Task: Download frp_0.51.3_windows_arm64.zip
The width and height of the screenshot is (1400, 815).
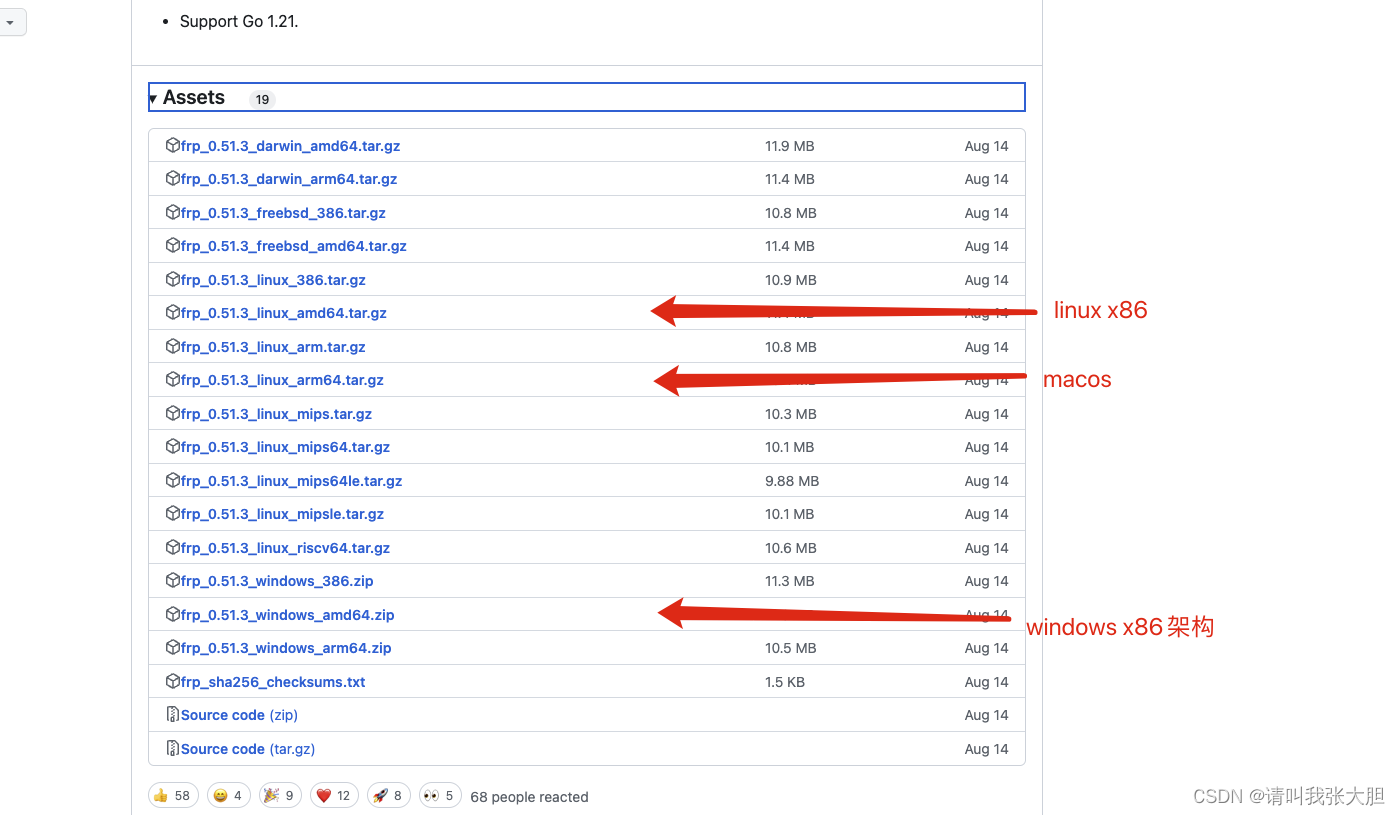Action: (x=286, y=648)
